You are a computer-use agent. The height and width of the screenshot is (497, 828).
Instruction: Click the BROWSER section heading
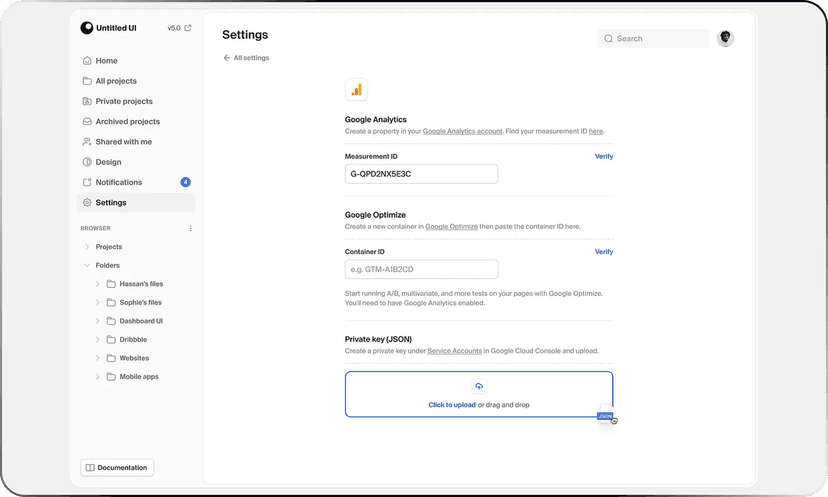click(96, 228)
